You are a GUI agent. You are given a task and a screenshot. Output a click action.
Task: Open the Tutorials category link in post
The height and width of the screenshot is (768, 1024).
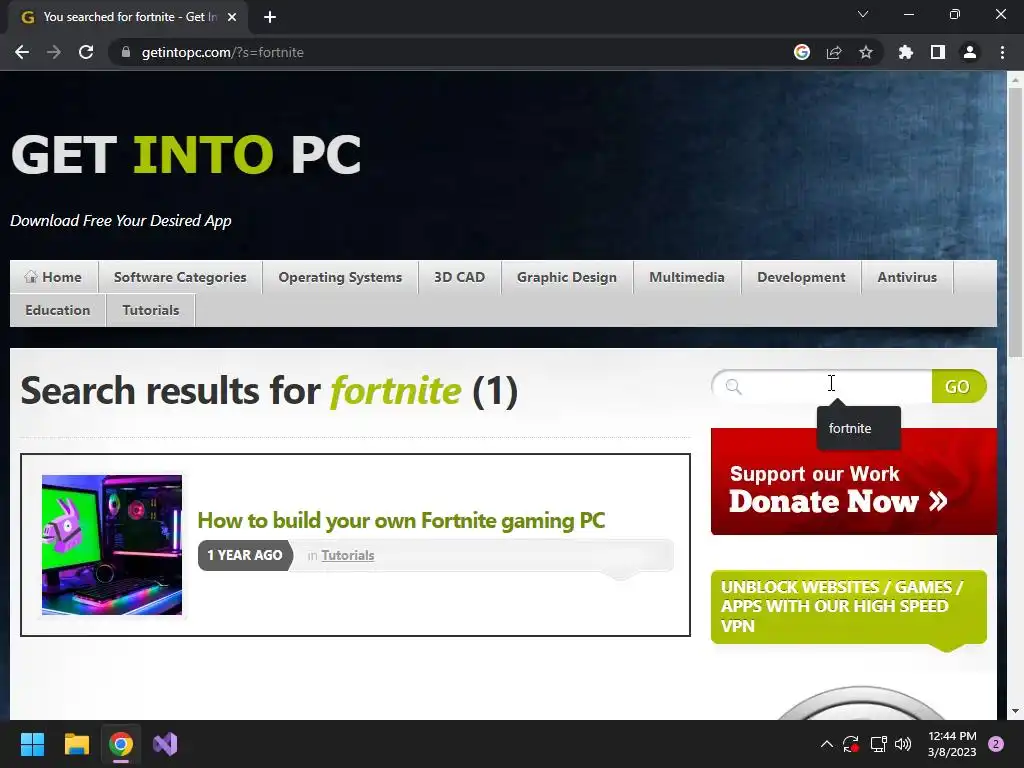pos(347,555)
